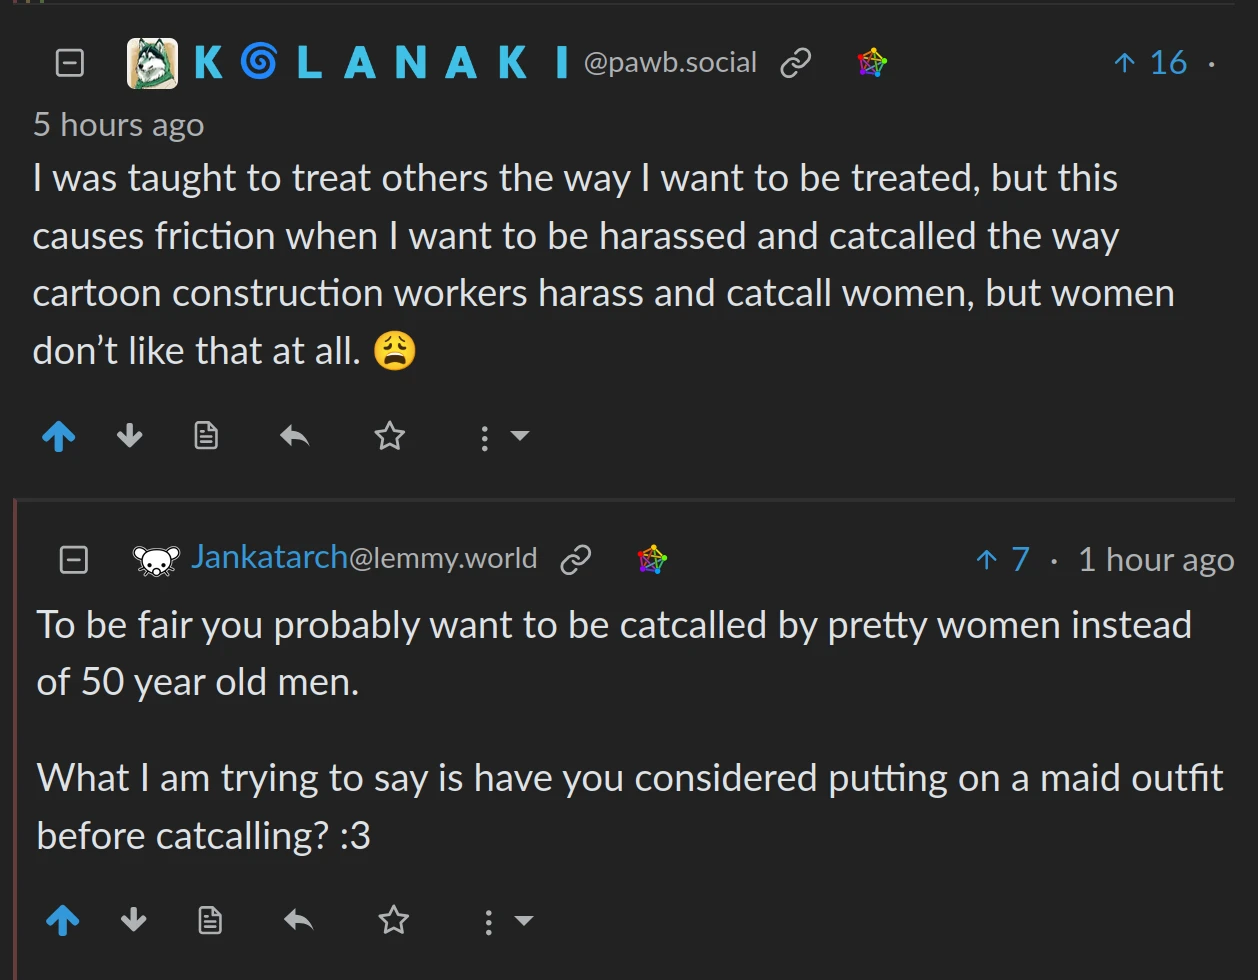View source of Jankatarch's reply
1258x980 pixels.
[x=210, y=921]
